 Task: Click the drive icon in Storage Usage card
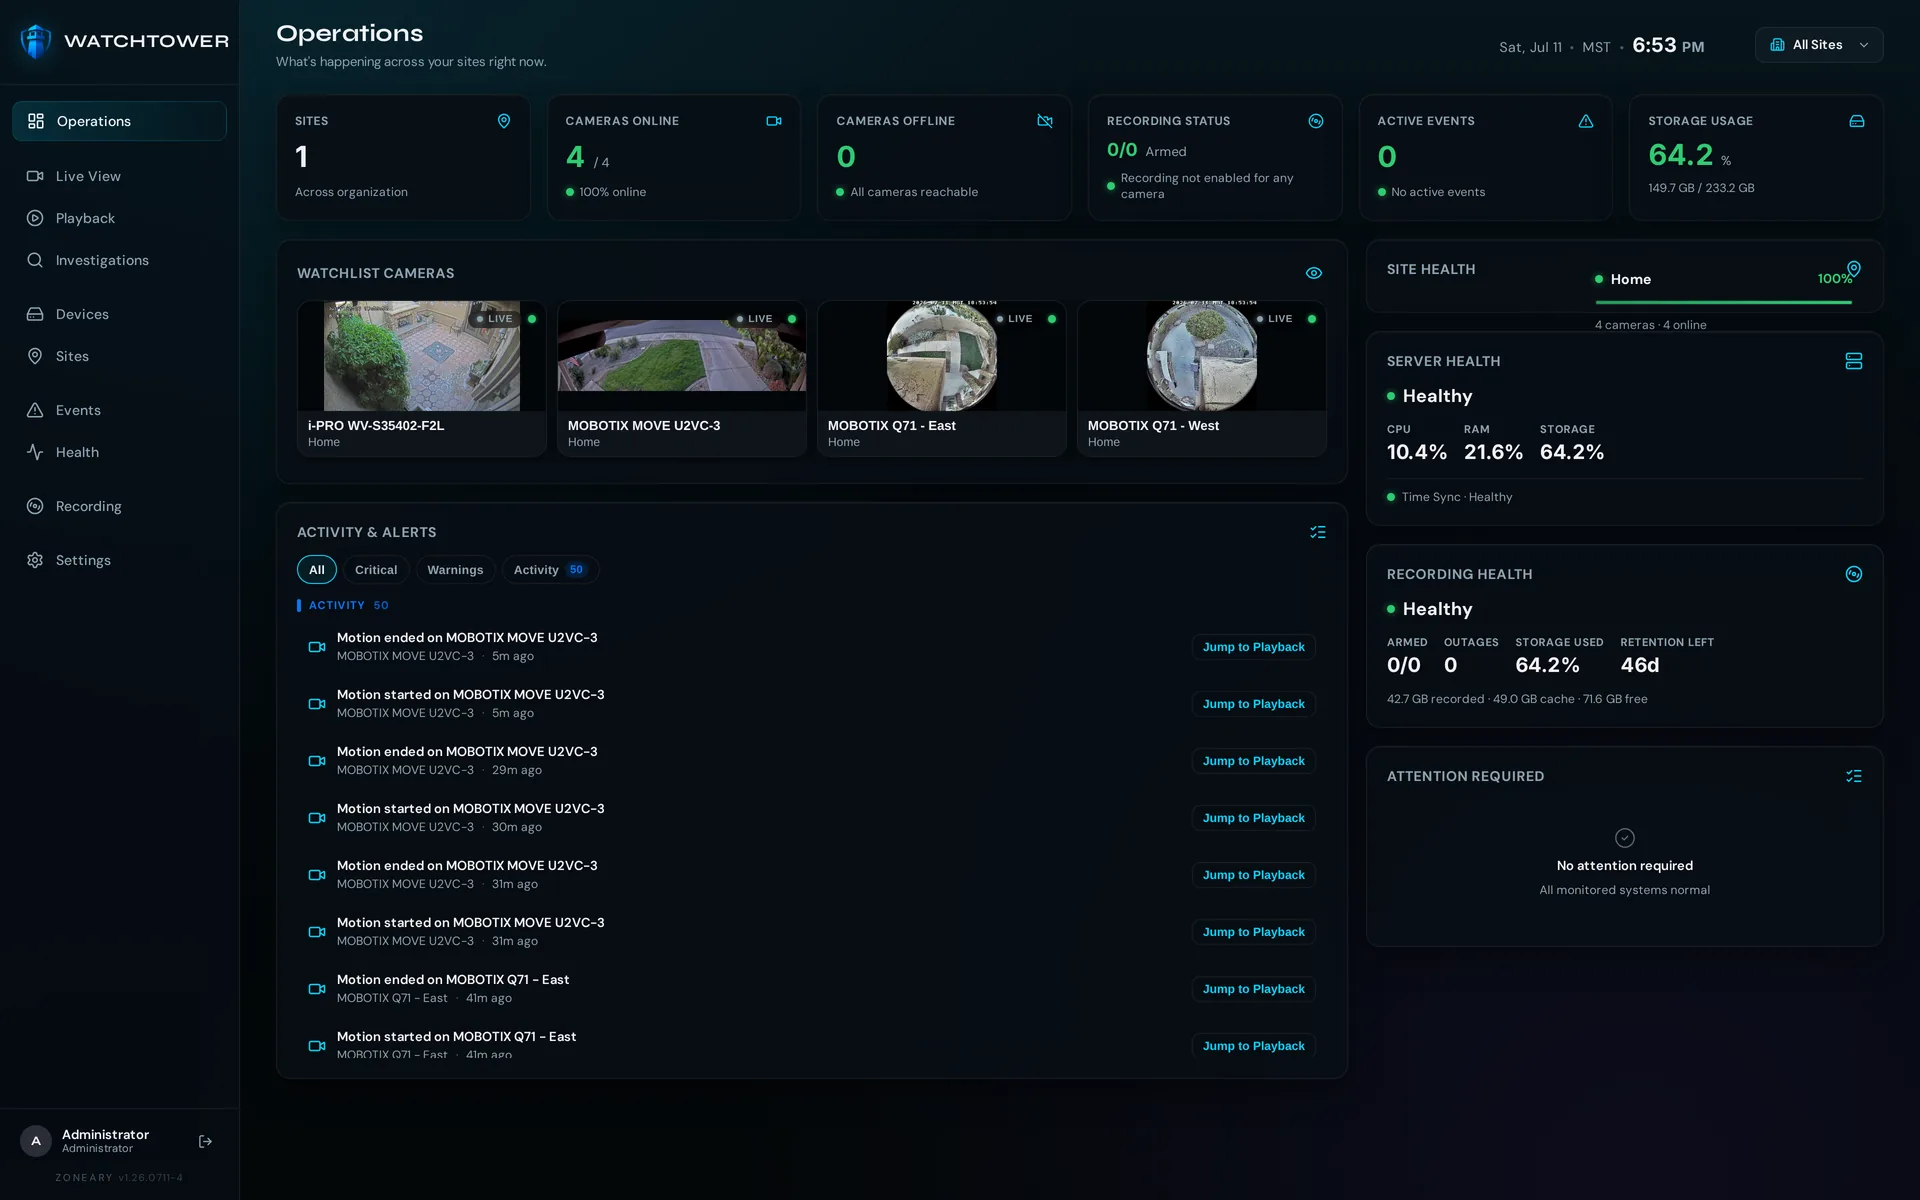tap(1857, 121)
